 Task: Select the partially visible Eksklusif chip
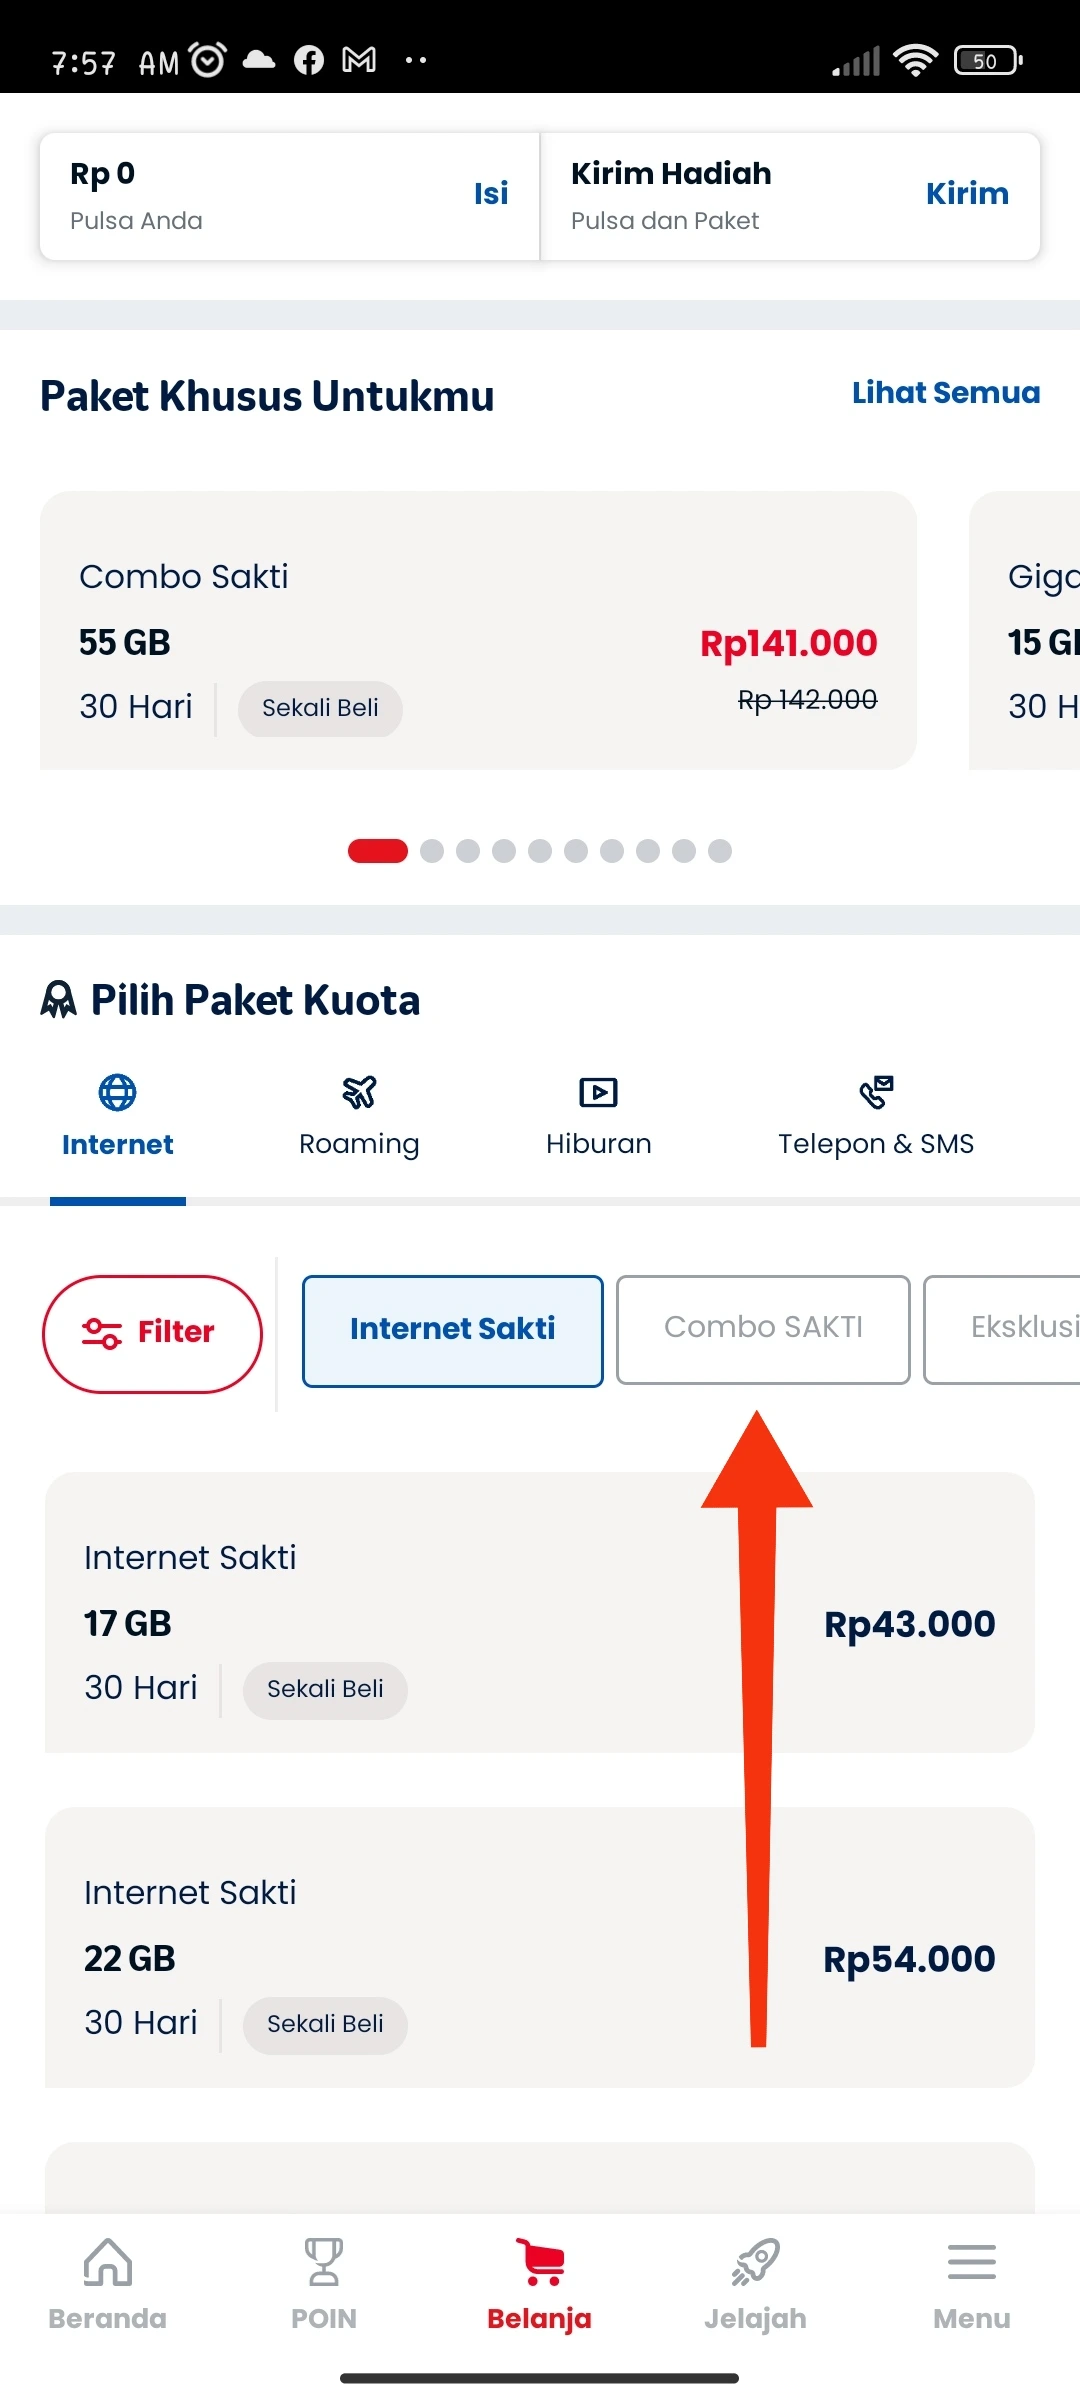tap(1002, 1330)
